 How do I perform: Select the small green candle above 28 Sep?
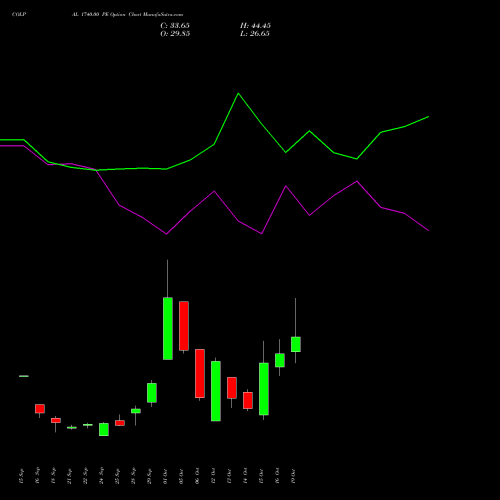[x=136, y=411]
